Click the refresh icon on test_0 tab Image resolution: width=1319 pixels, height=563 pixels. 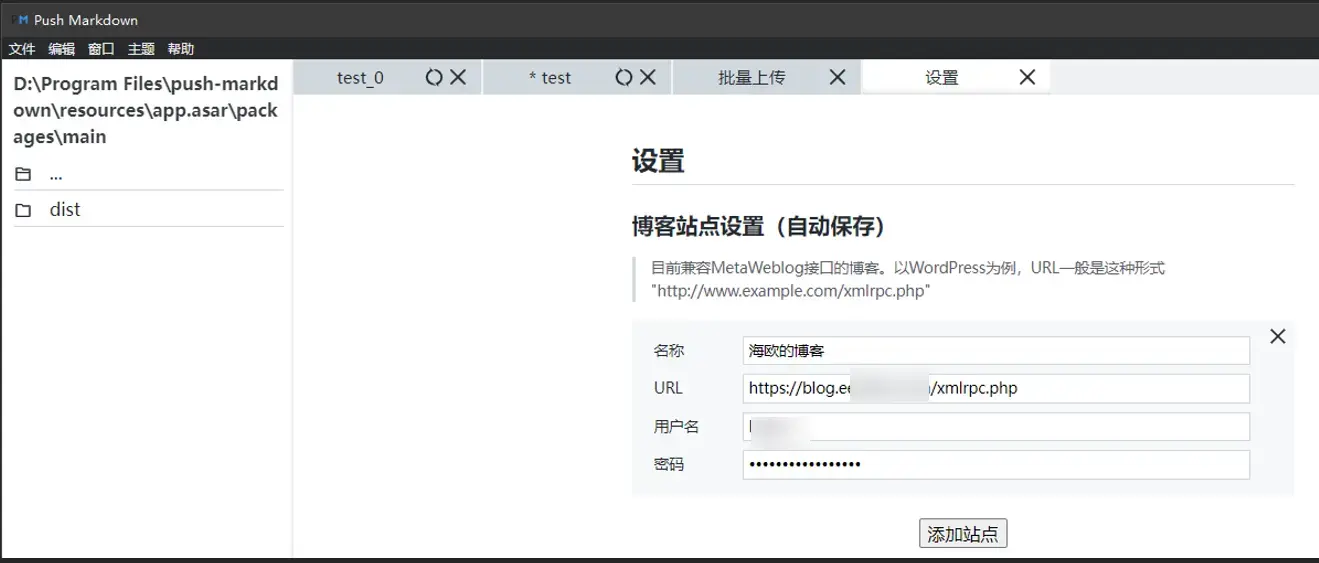tap(433, 77)
